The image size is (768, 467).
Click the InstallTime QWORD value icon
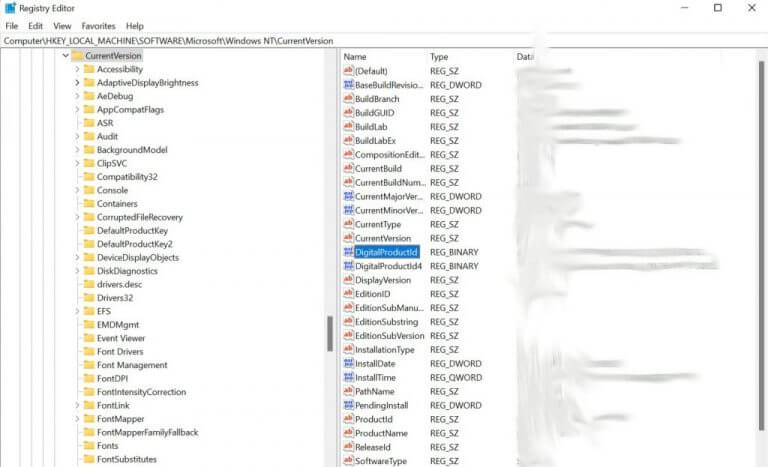[x=348, y=377]
